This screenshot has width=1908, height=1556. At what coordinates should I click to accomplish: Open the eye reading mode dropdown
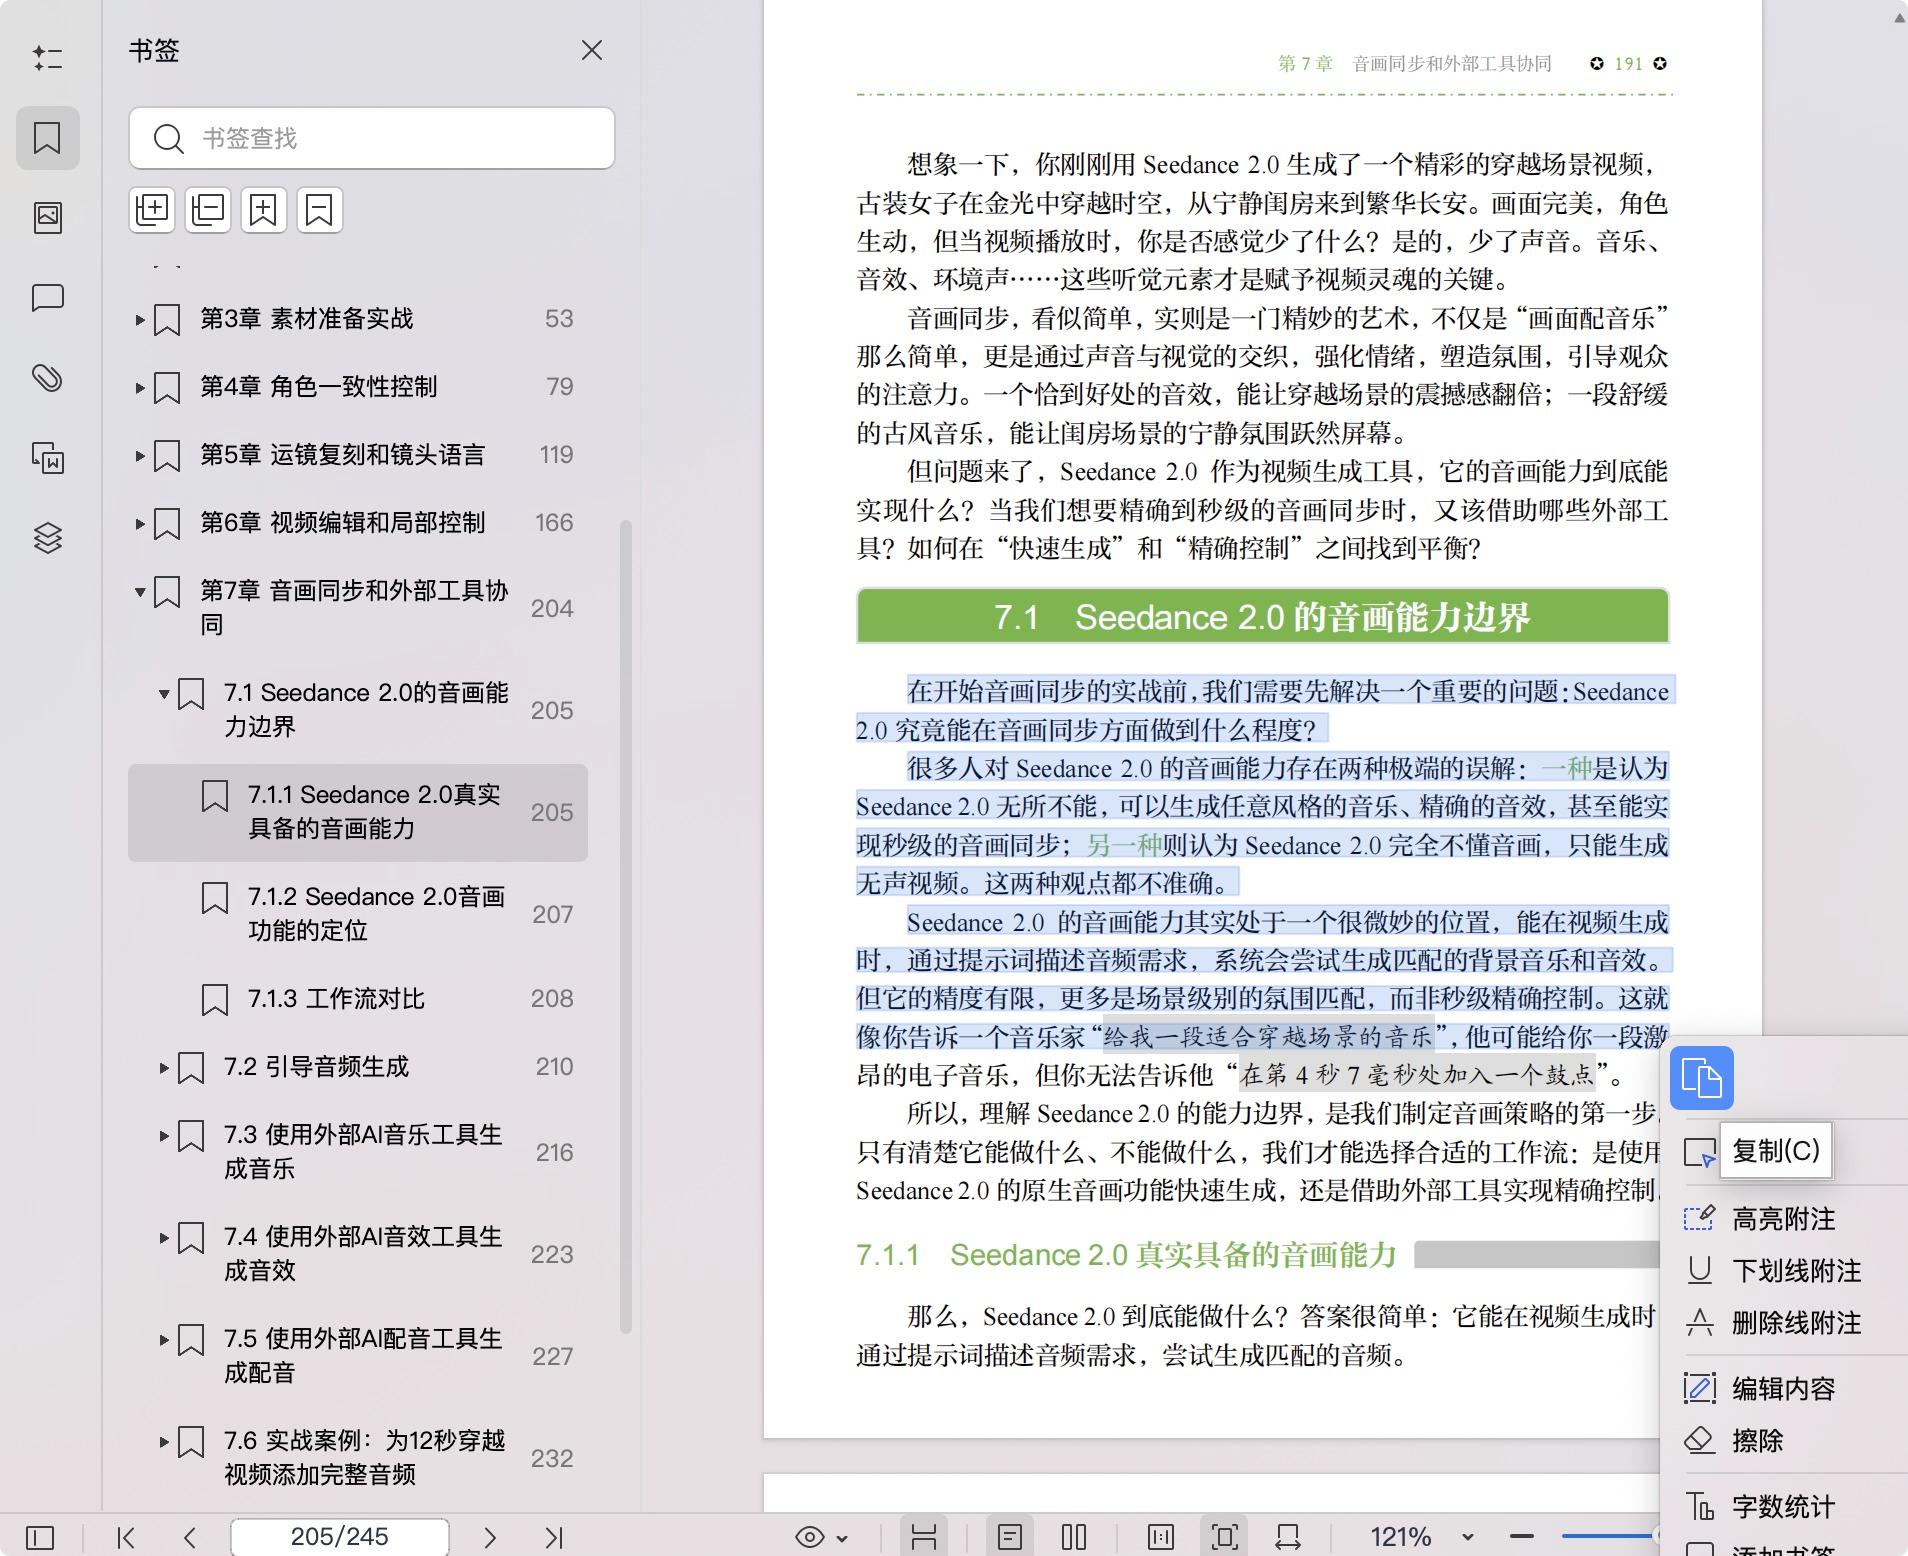pos(821,1537)
